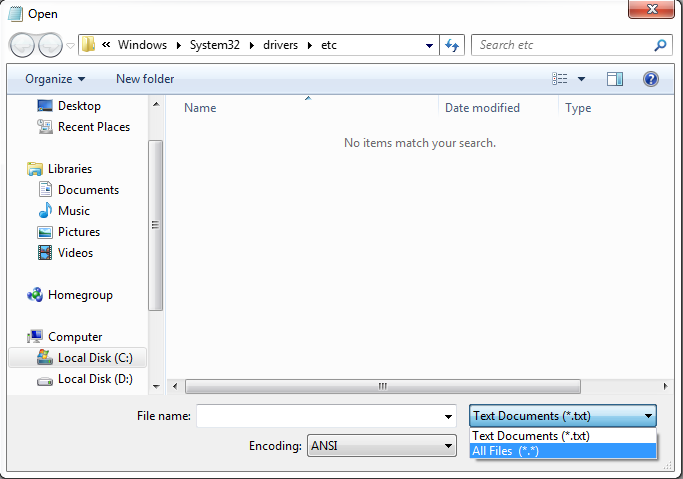This screenshot has height=479, width=683.
Task: Open address bar history dropdown arrow
Action: (429, 45)
